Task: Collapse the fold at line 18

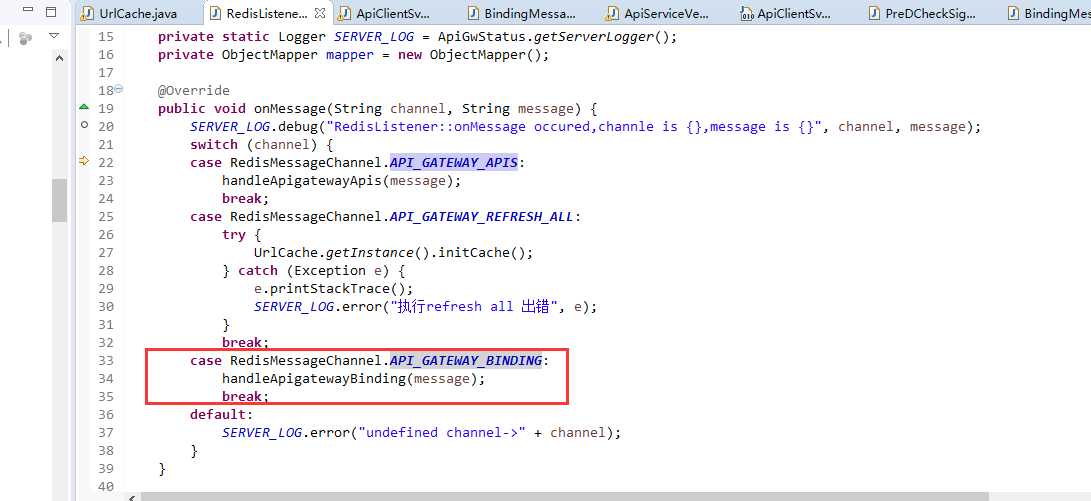Action: coord(118,89)
